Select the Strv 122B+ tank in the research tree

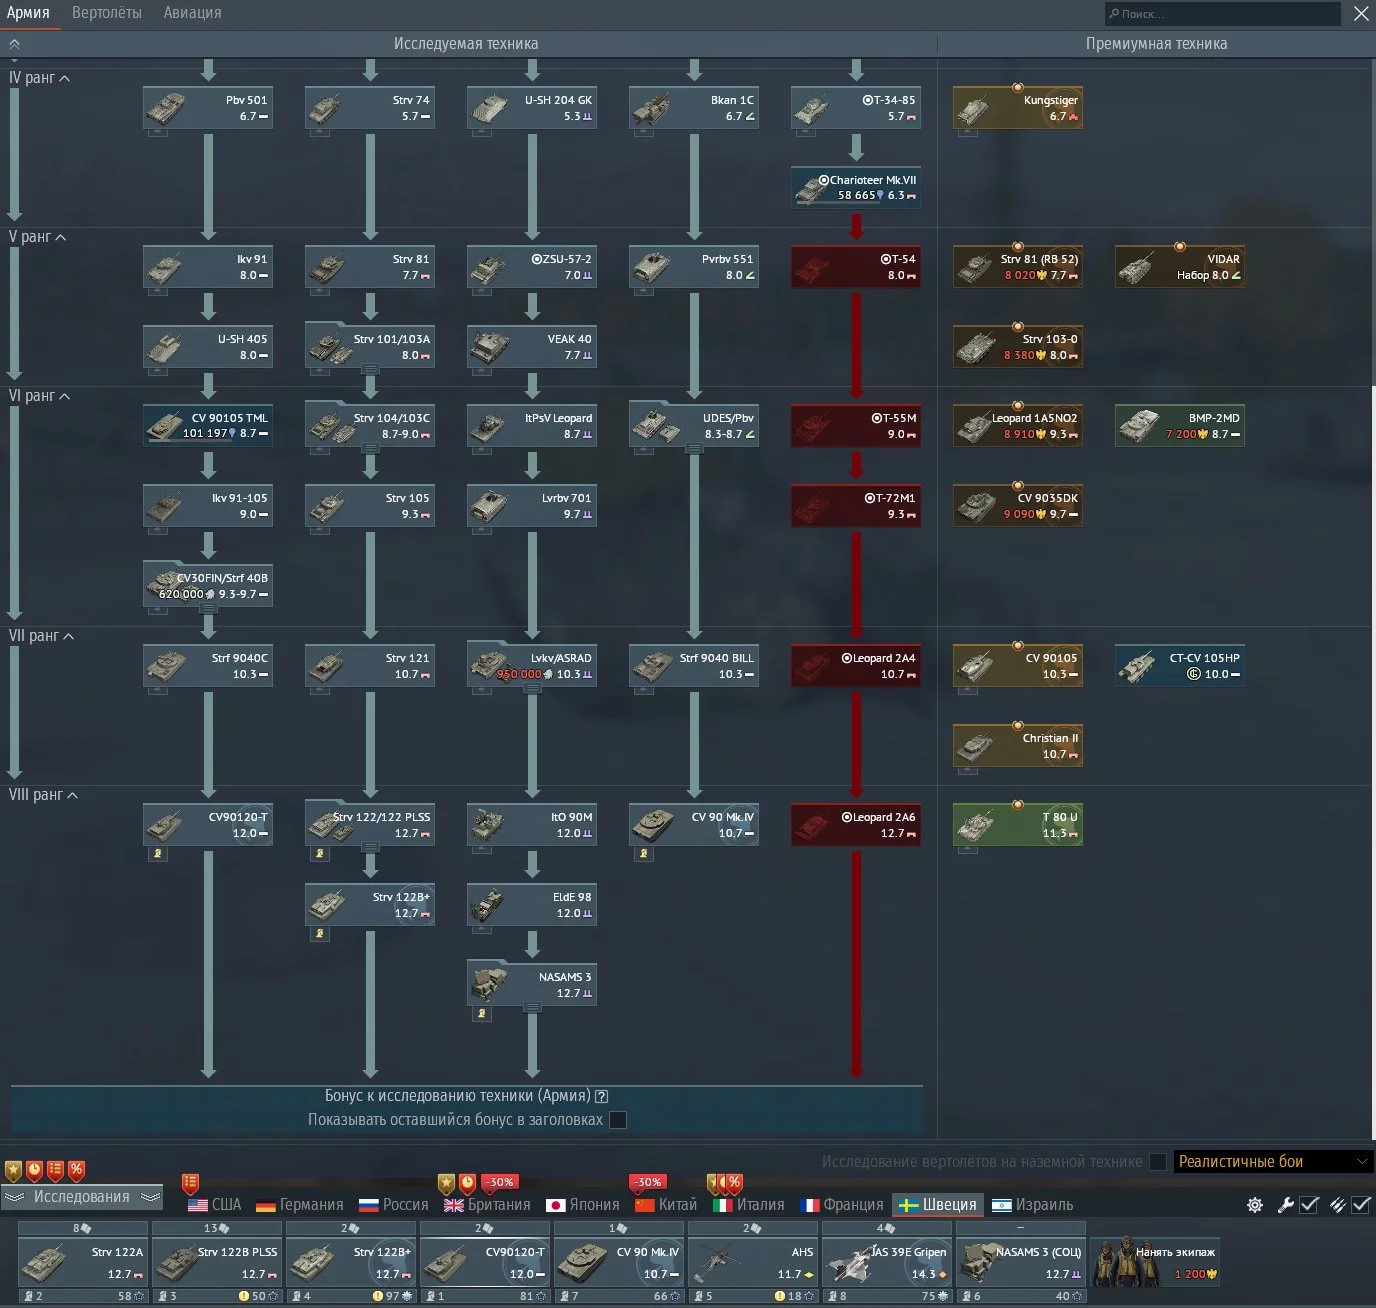pos(370,904)
